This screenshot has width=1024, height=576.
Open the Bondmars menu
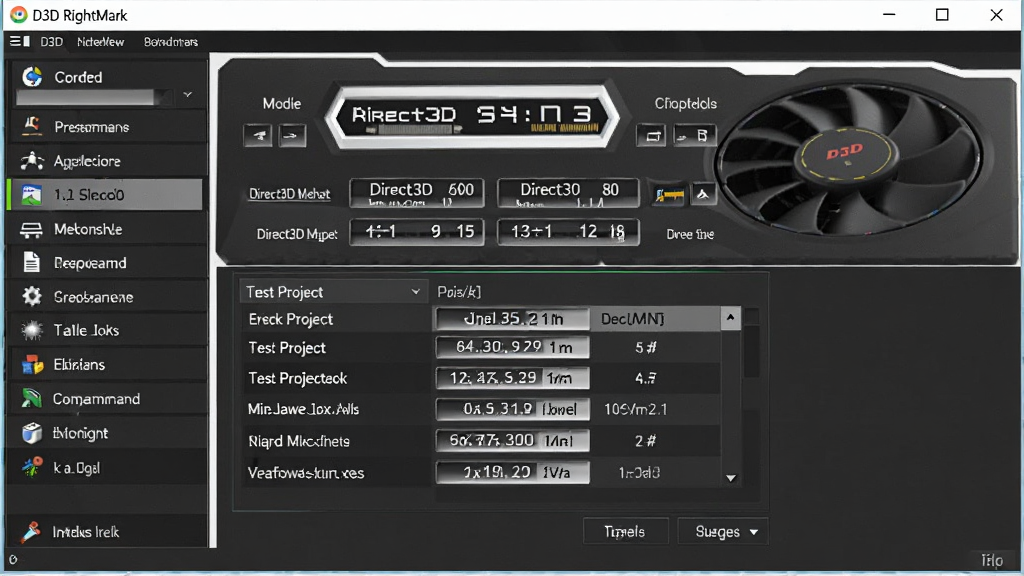tap(170, 42)
